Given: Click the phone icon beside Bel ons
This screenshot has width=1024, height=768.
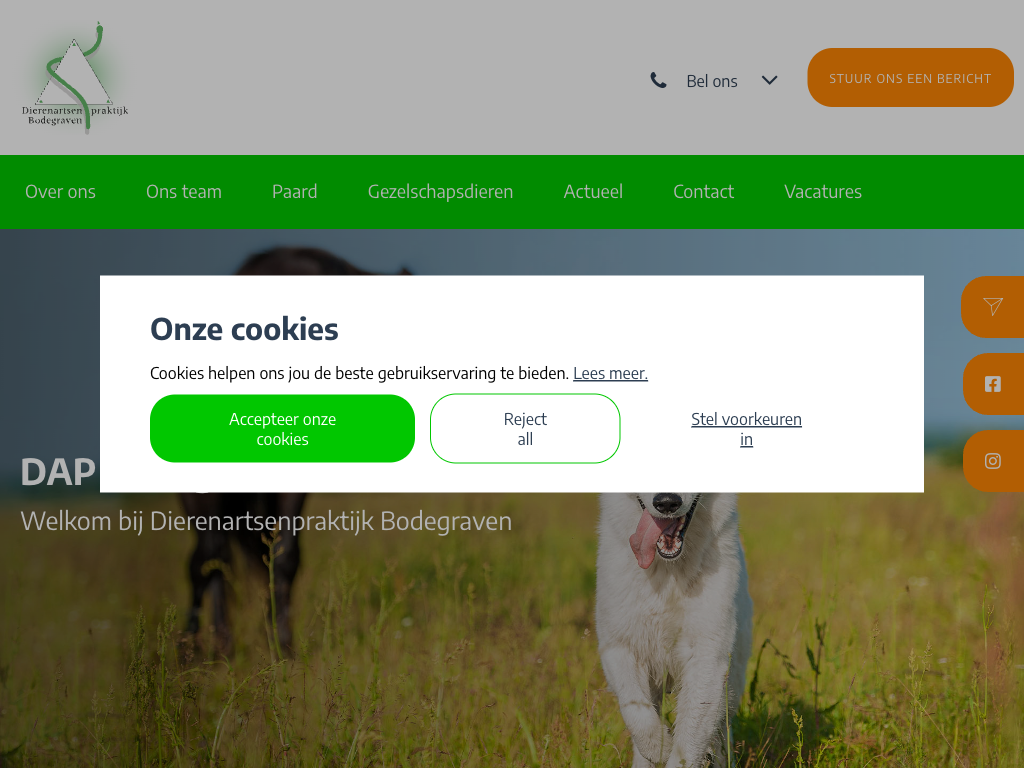Looking at the screenshot, I should [658, 80].
